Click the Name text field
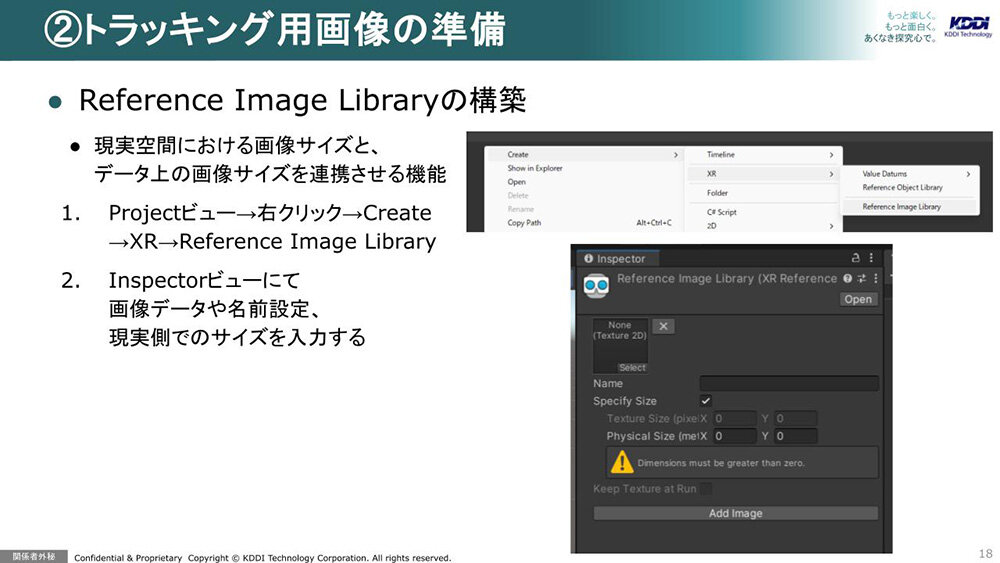 [788, 383]
